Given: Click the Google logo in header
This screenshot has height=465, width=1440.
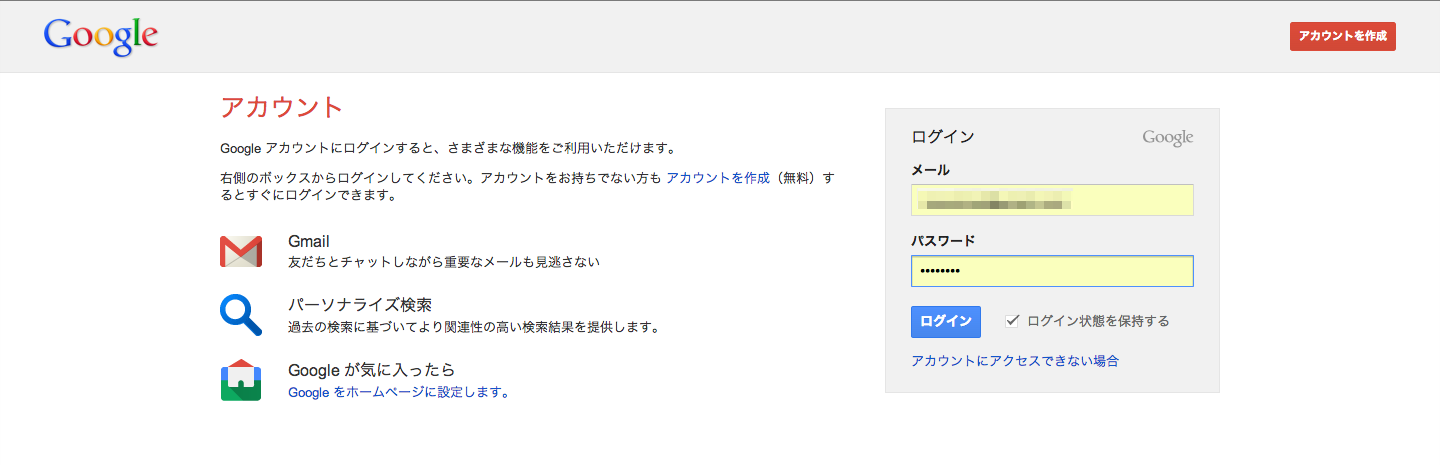Looking at the screenshot, I should pos(100,37).
